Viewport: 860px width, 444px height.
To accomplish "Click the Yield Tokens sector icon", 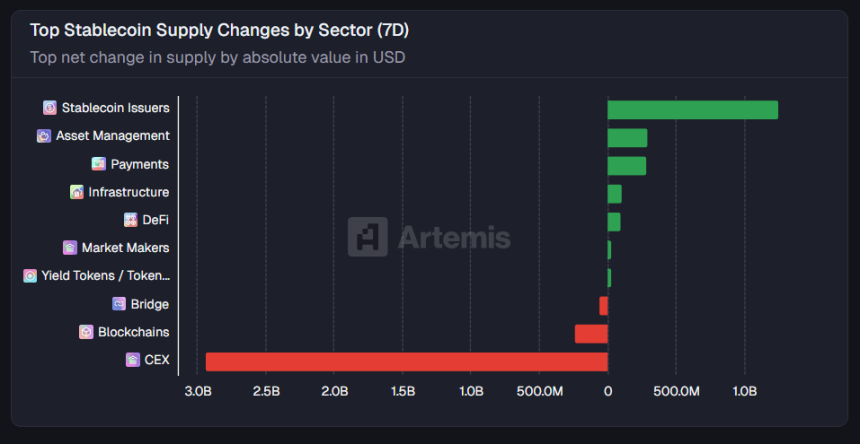I will tap(30, 276).
